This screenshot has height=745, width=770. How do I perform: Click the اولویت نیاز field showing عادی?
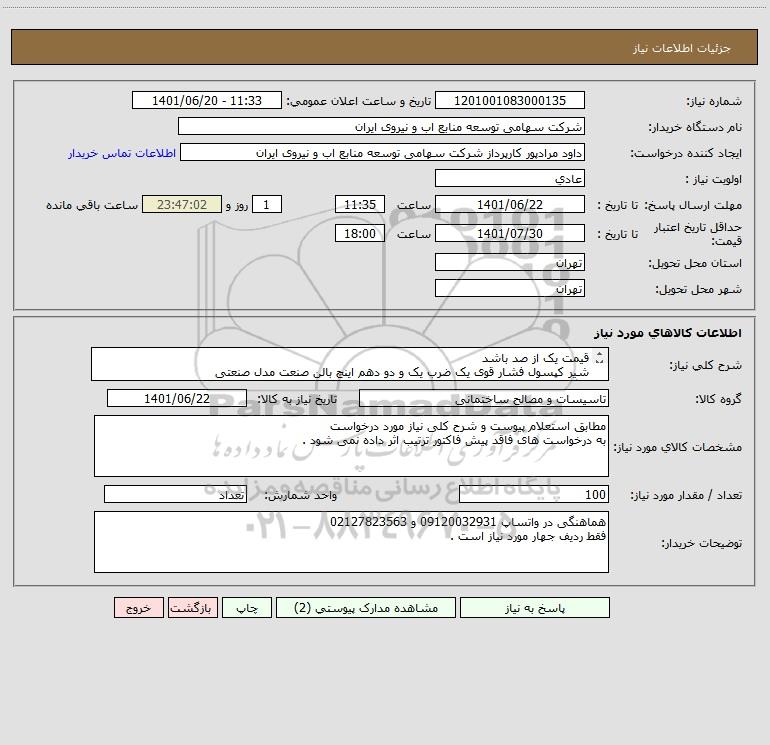pyautogui.click(x=510, y=178)
